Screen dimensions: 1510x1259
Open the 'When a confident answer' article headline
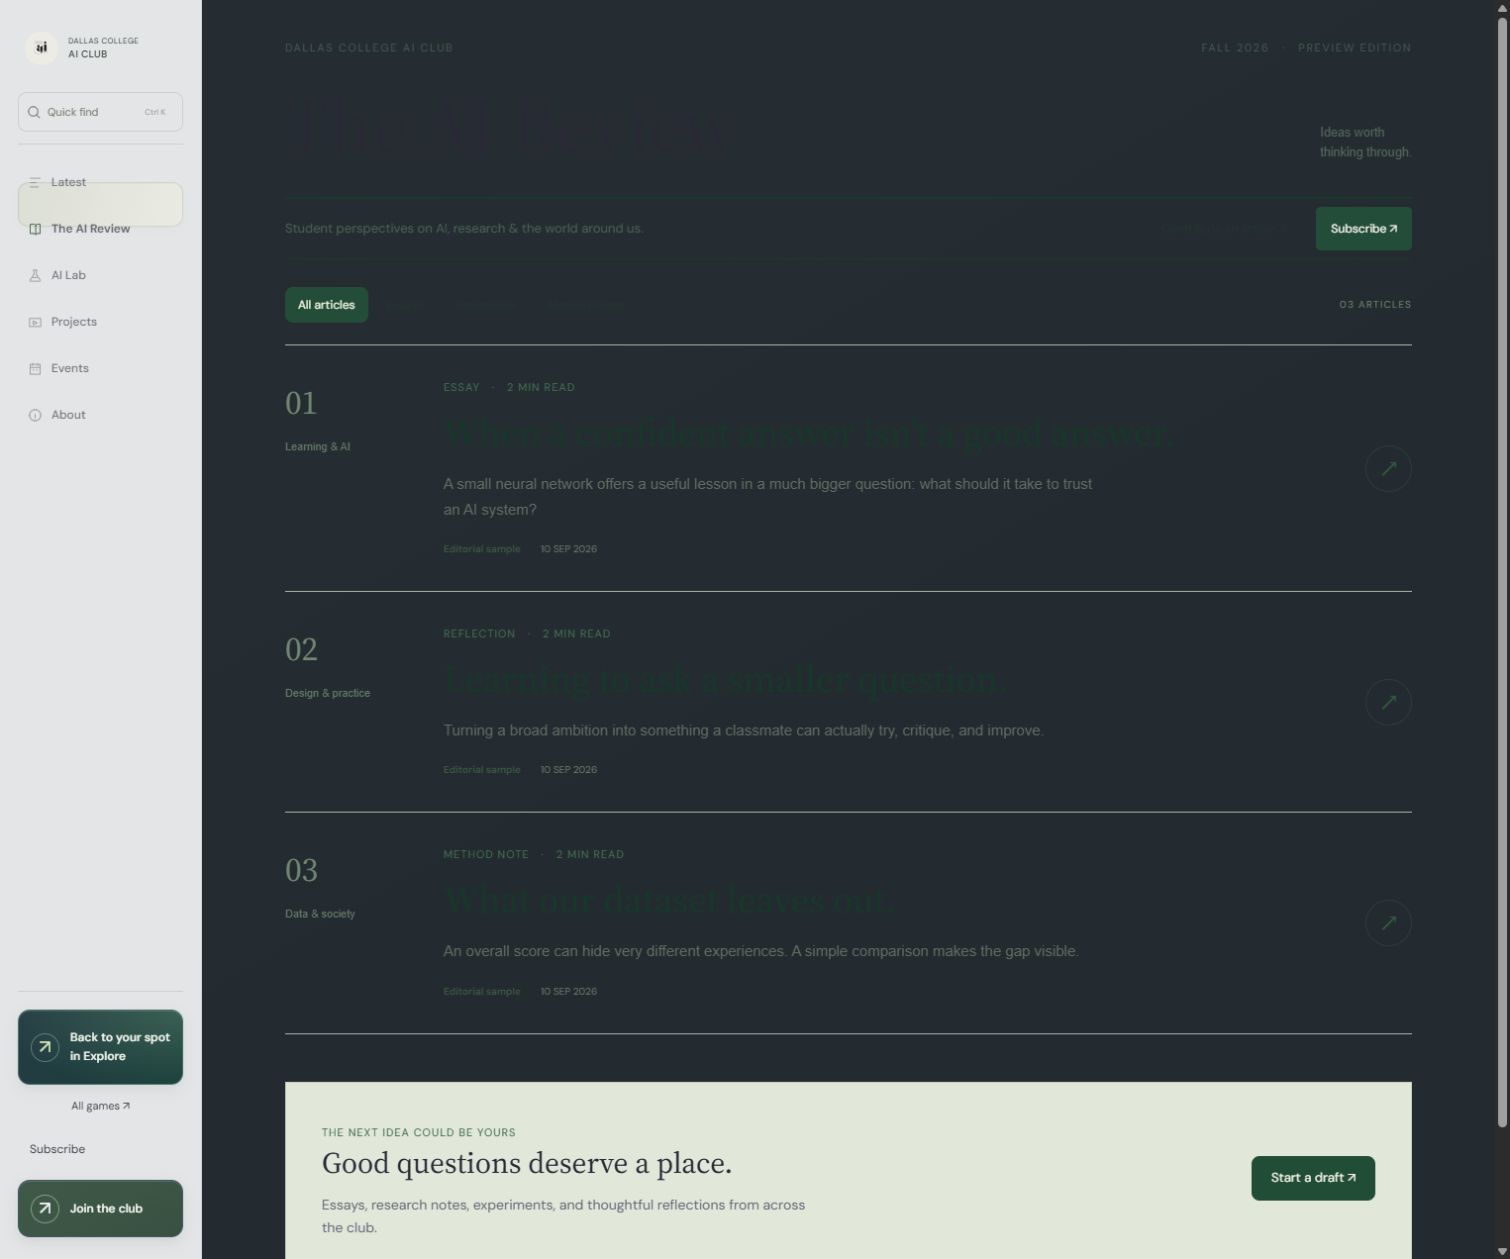tap(808, 433)
